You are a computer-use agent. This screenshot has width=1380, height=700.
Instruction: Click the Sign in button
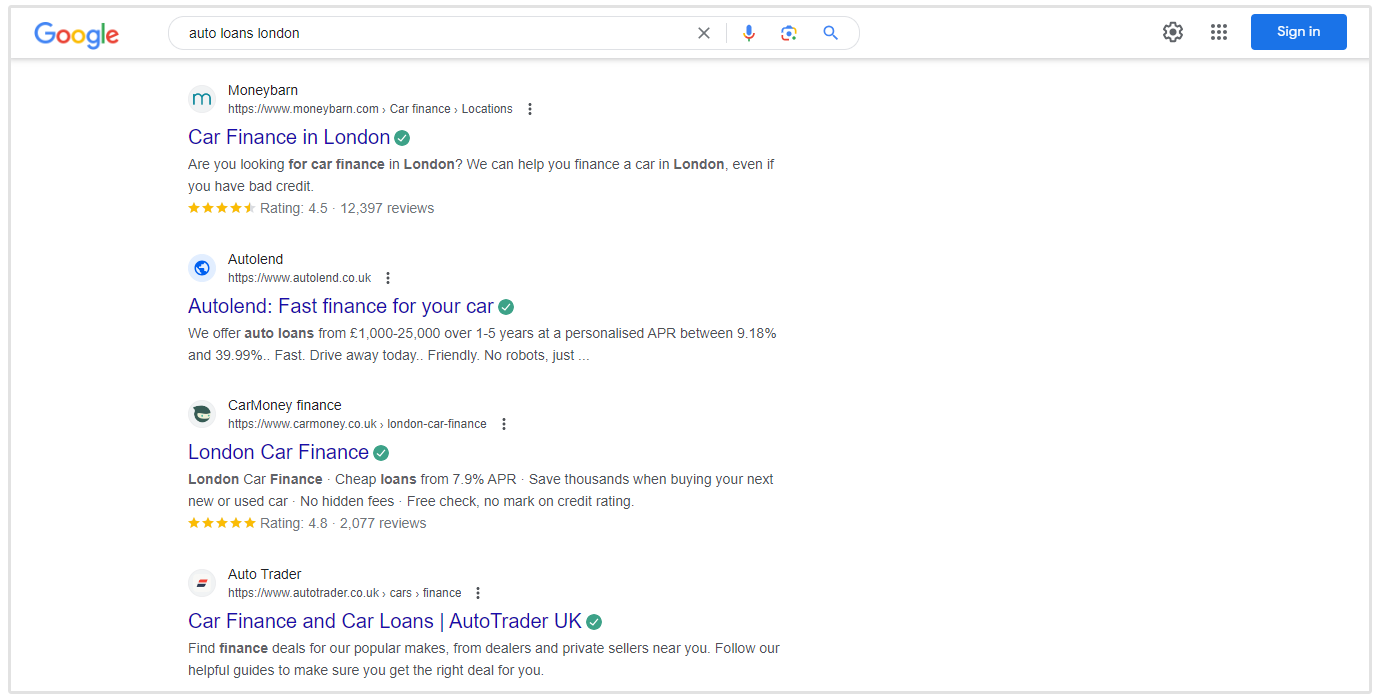coord(1298,32)
